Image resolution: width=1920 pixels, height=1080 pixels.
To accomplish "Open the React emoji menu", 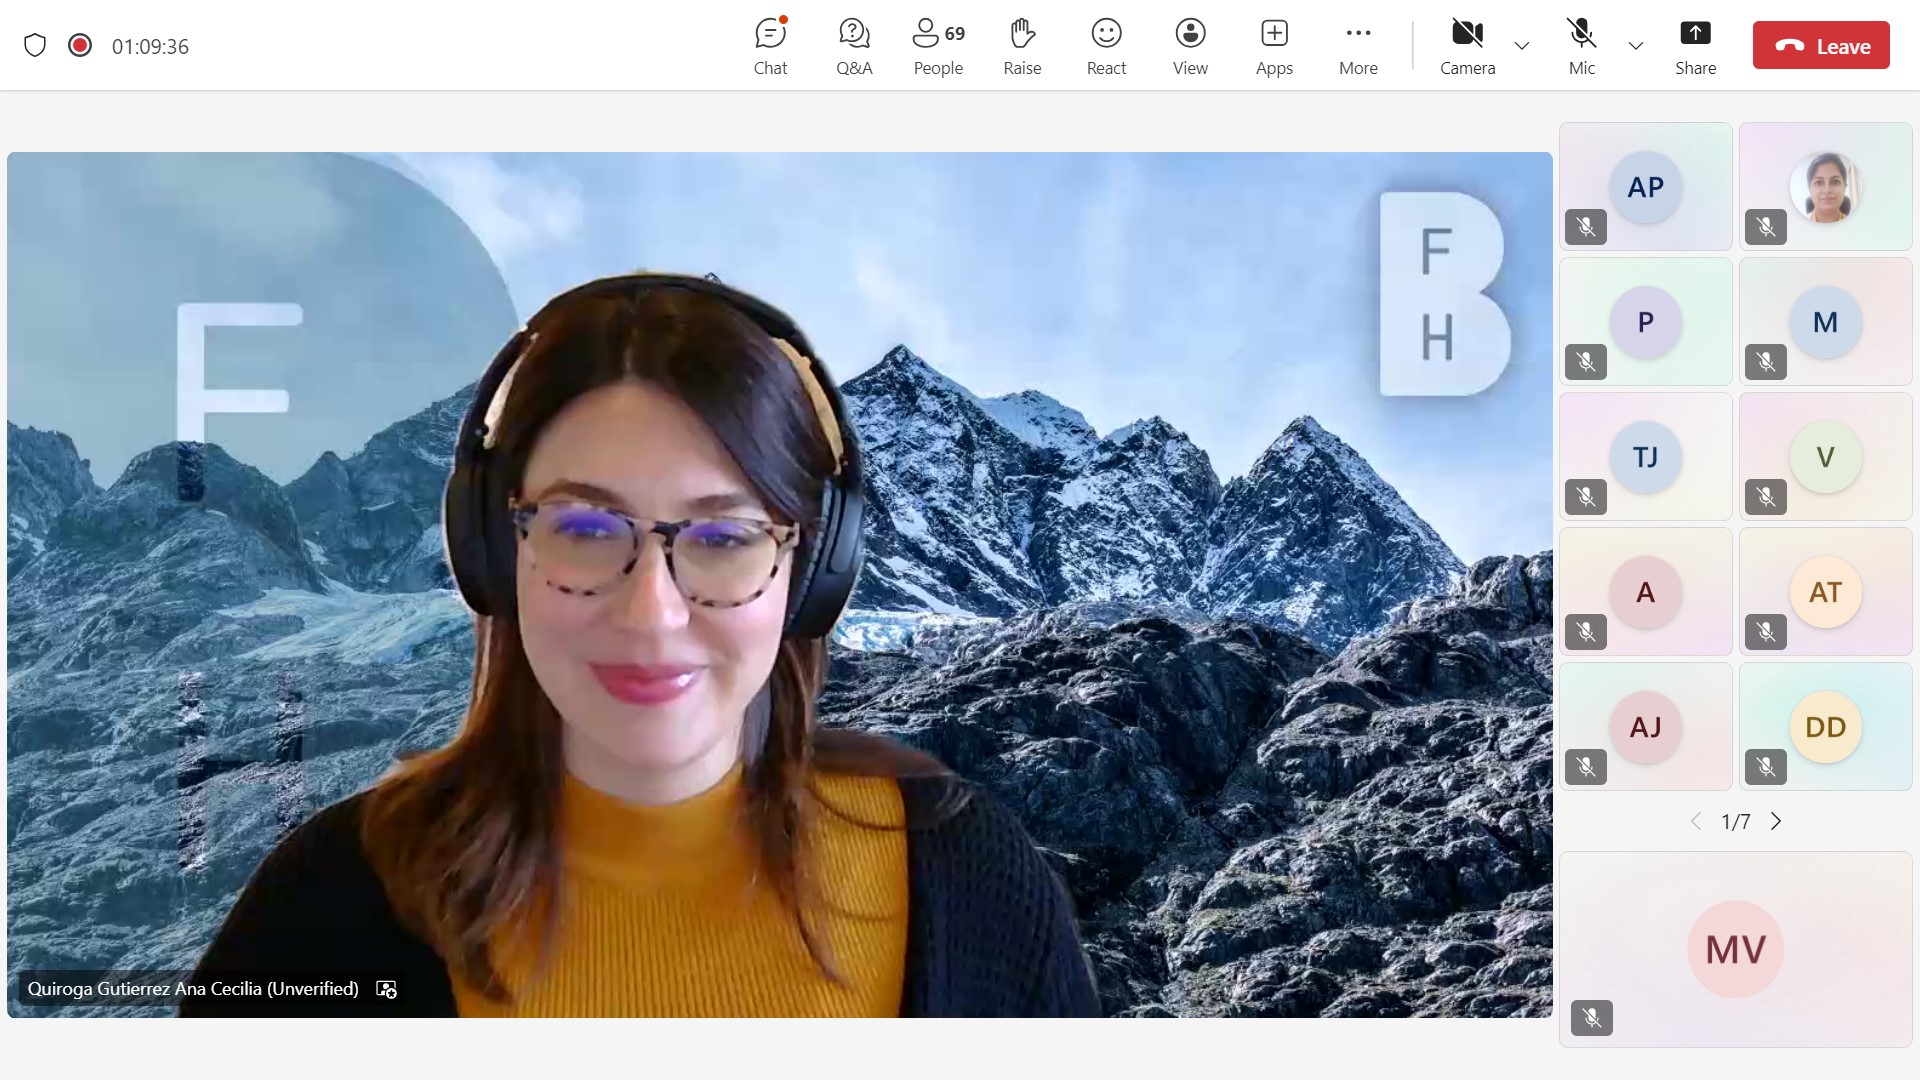I will coord(1106,46).
